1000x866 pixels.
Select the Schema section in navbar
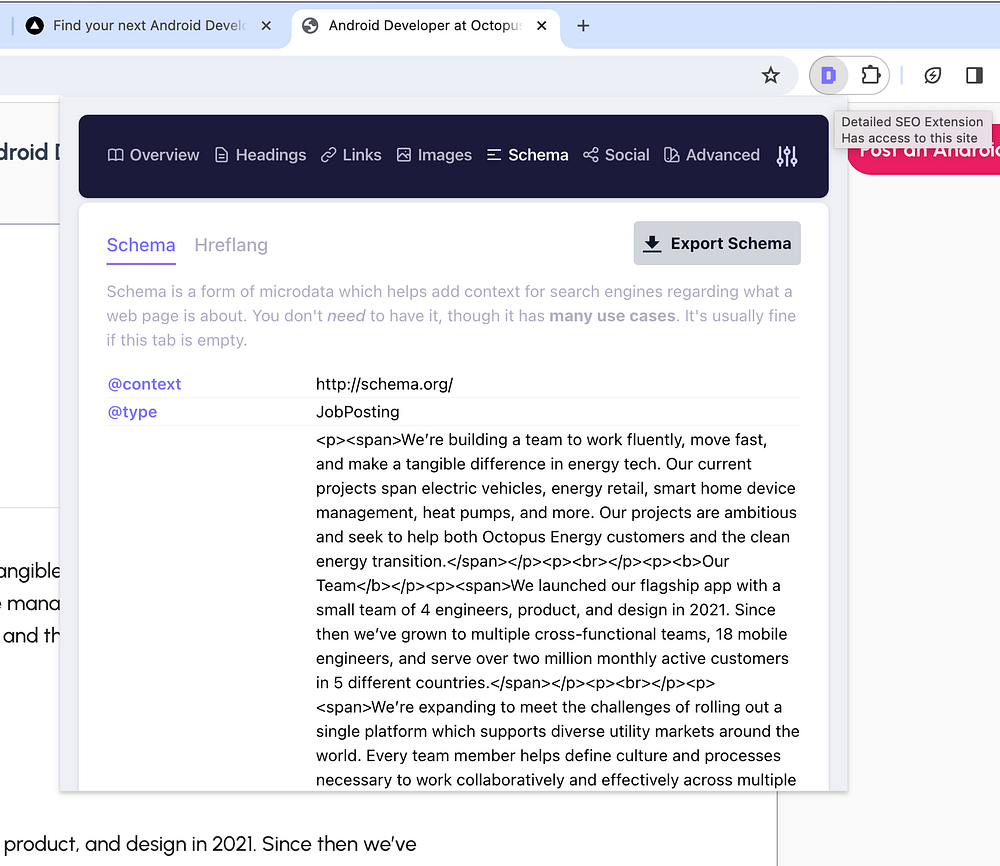[527, 155]
